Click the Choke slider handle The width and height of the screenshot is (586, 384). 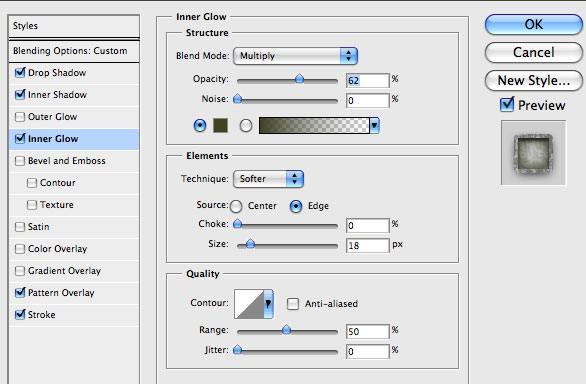(237, 224)
